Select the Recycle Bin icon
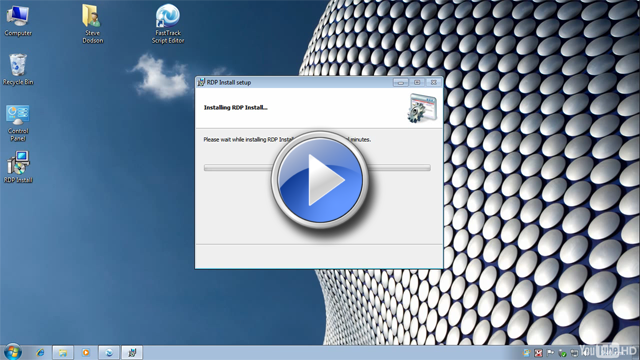The width and height of the screenshot is (640, 360). click(x=18, y=70)
